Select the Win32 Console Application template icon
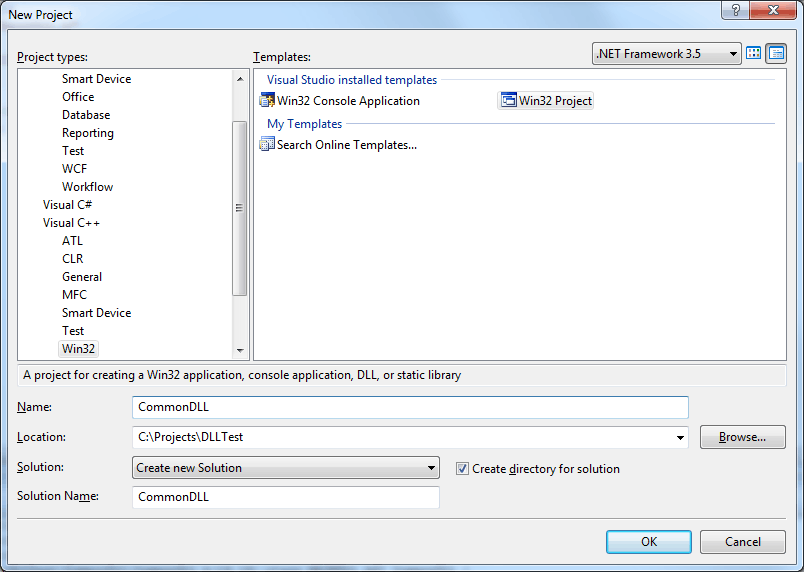Image resolution: width=804 pixels, height=572 pixels. tap(267, 100)
